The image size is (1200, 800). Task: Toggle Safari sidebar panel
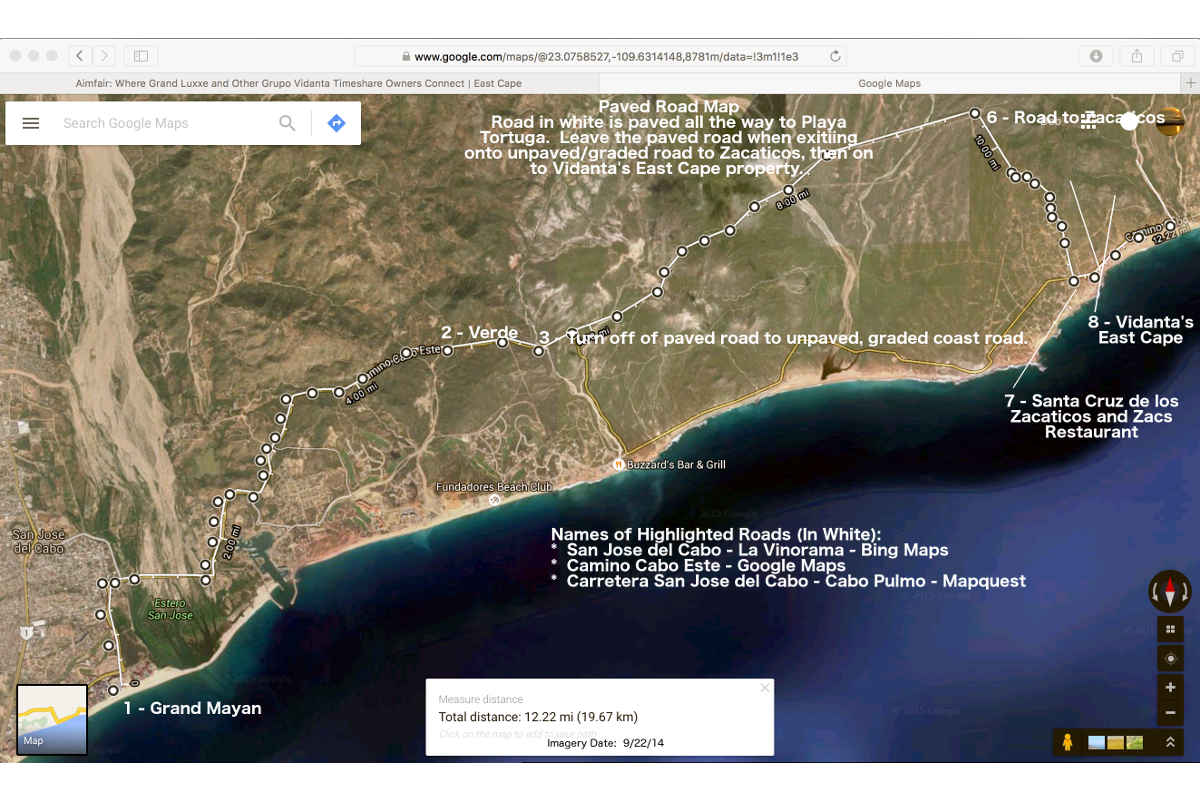pos(140,56)
